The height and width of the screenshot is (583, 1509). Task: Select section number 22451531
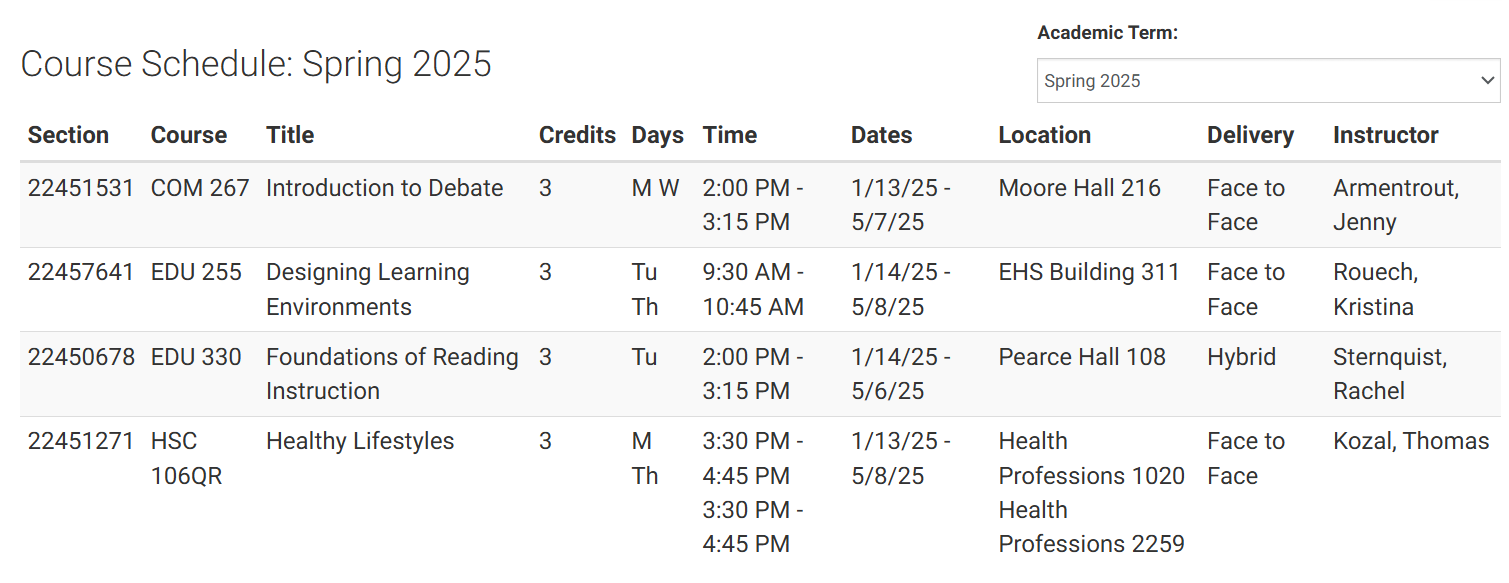pos(81,188)
